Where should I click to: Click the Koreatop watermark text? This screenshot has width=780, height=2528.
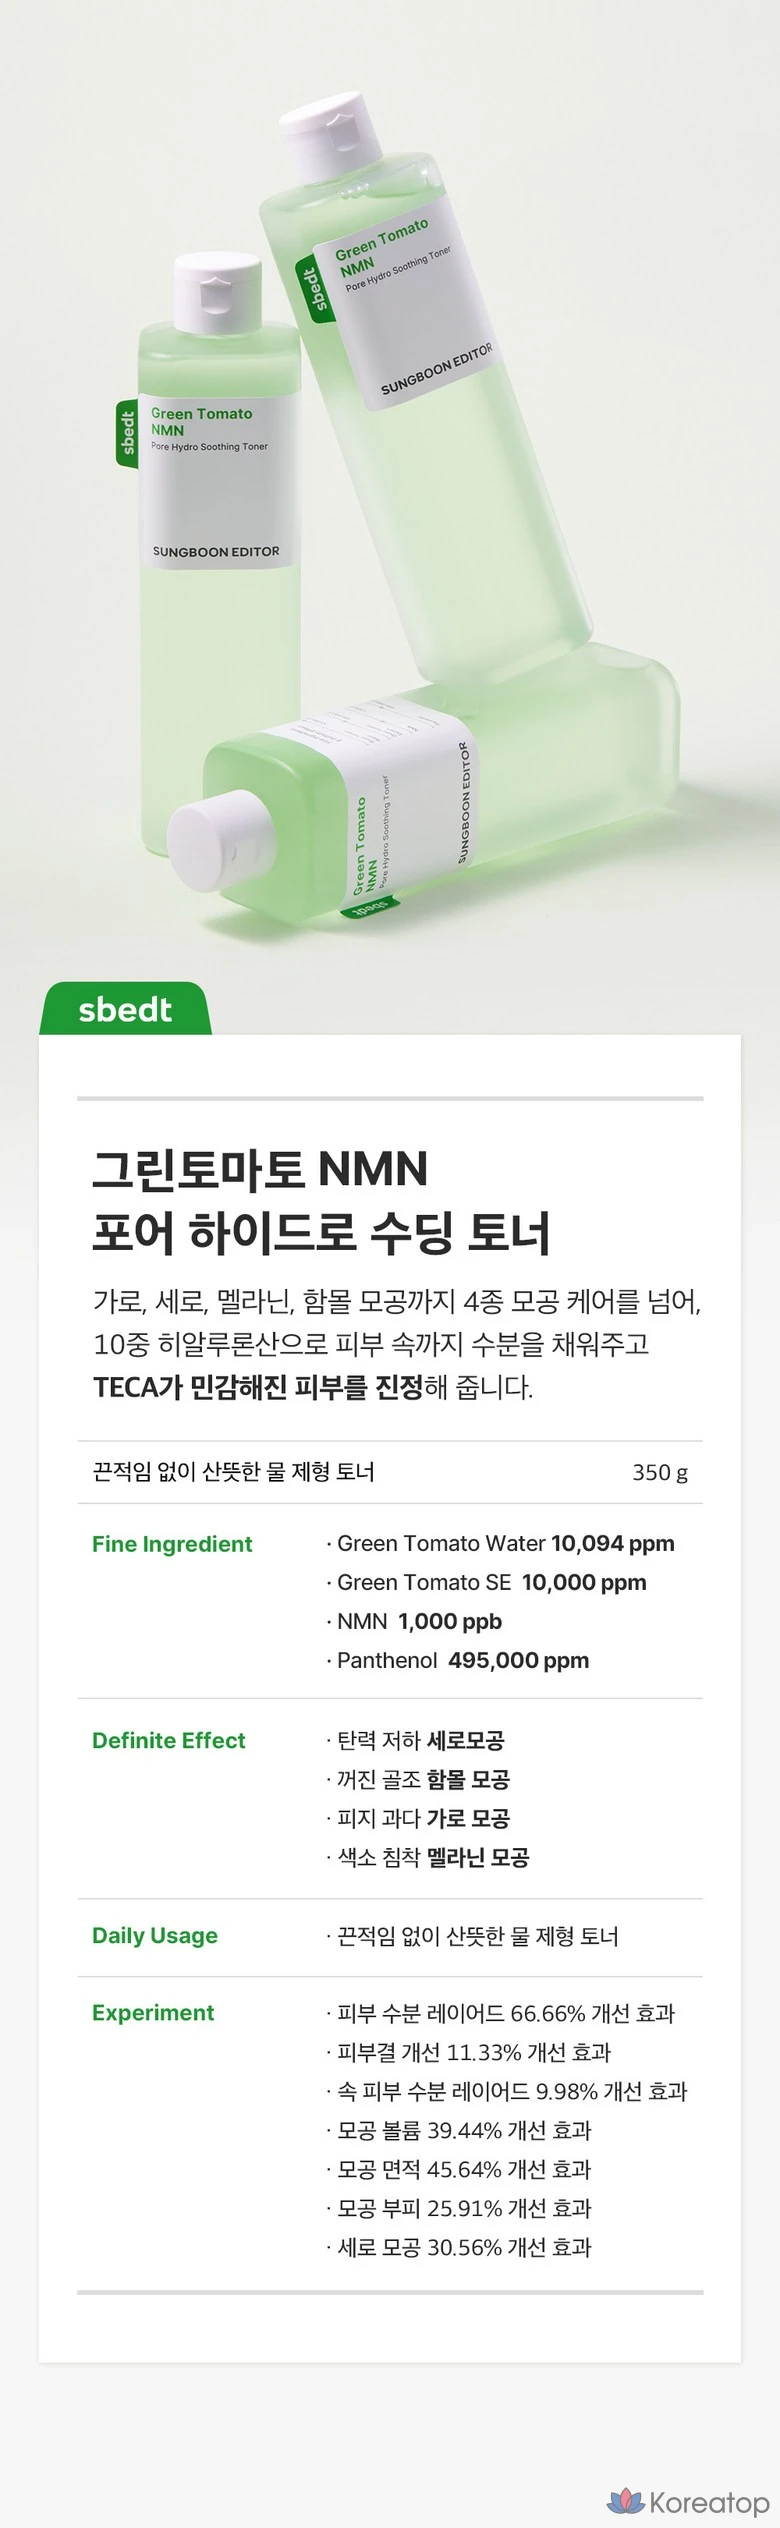709,2502
